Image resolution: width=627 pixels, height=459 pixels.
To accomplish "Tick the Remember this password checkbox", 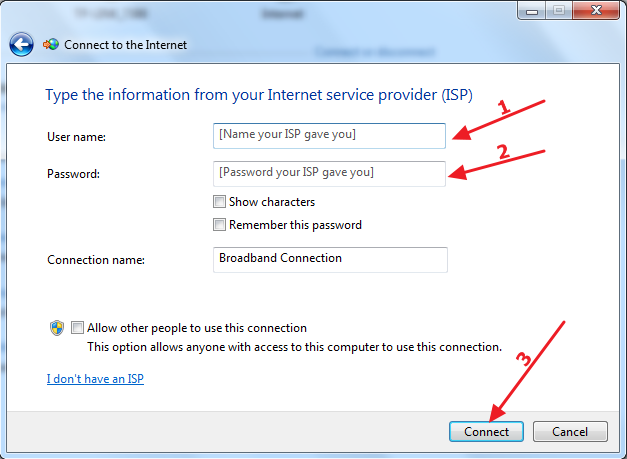I will click(x=220, y=225).
